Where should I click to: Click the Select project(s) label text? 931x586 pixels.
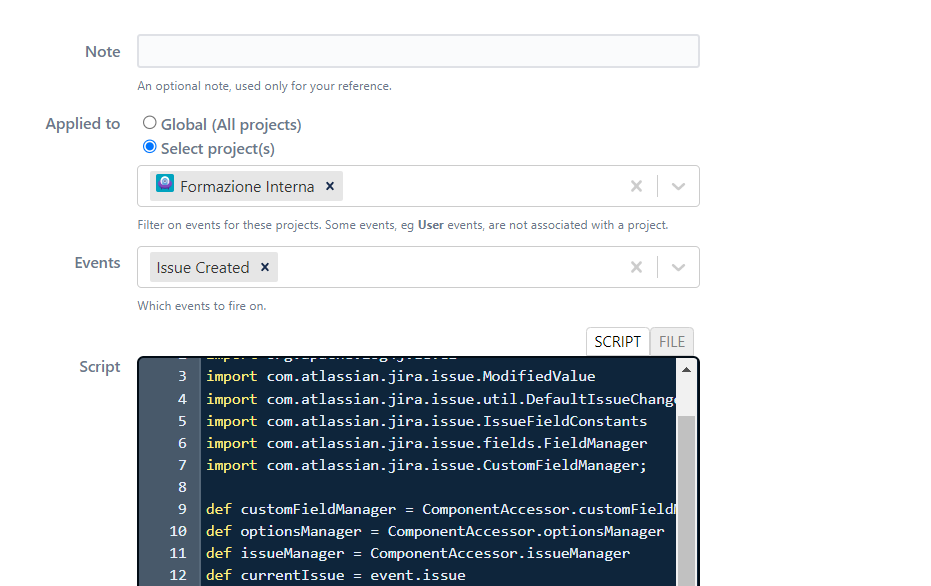(217, 148)
